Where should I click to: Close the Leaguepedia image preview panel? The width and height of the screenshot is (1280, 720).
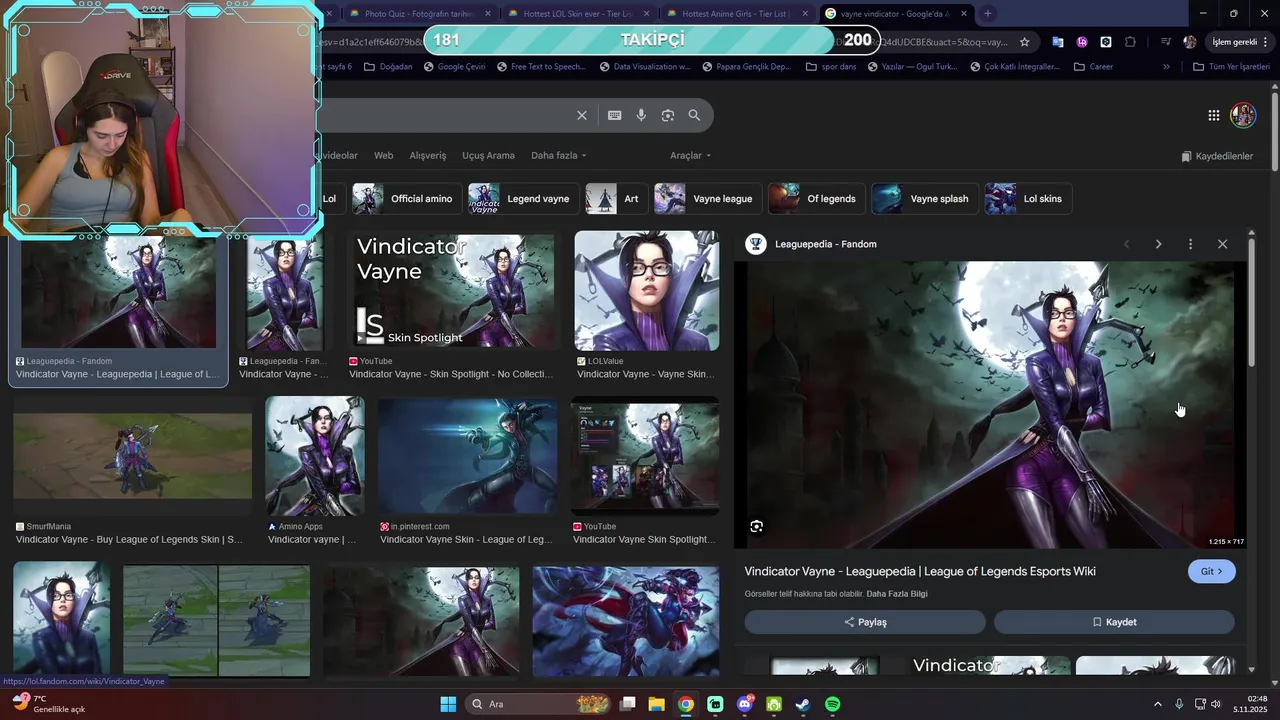pyautogui.click(x=1222, y=244)
